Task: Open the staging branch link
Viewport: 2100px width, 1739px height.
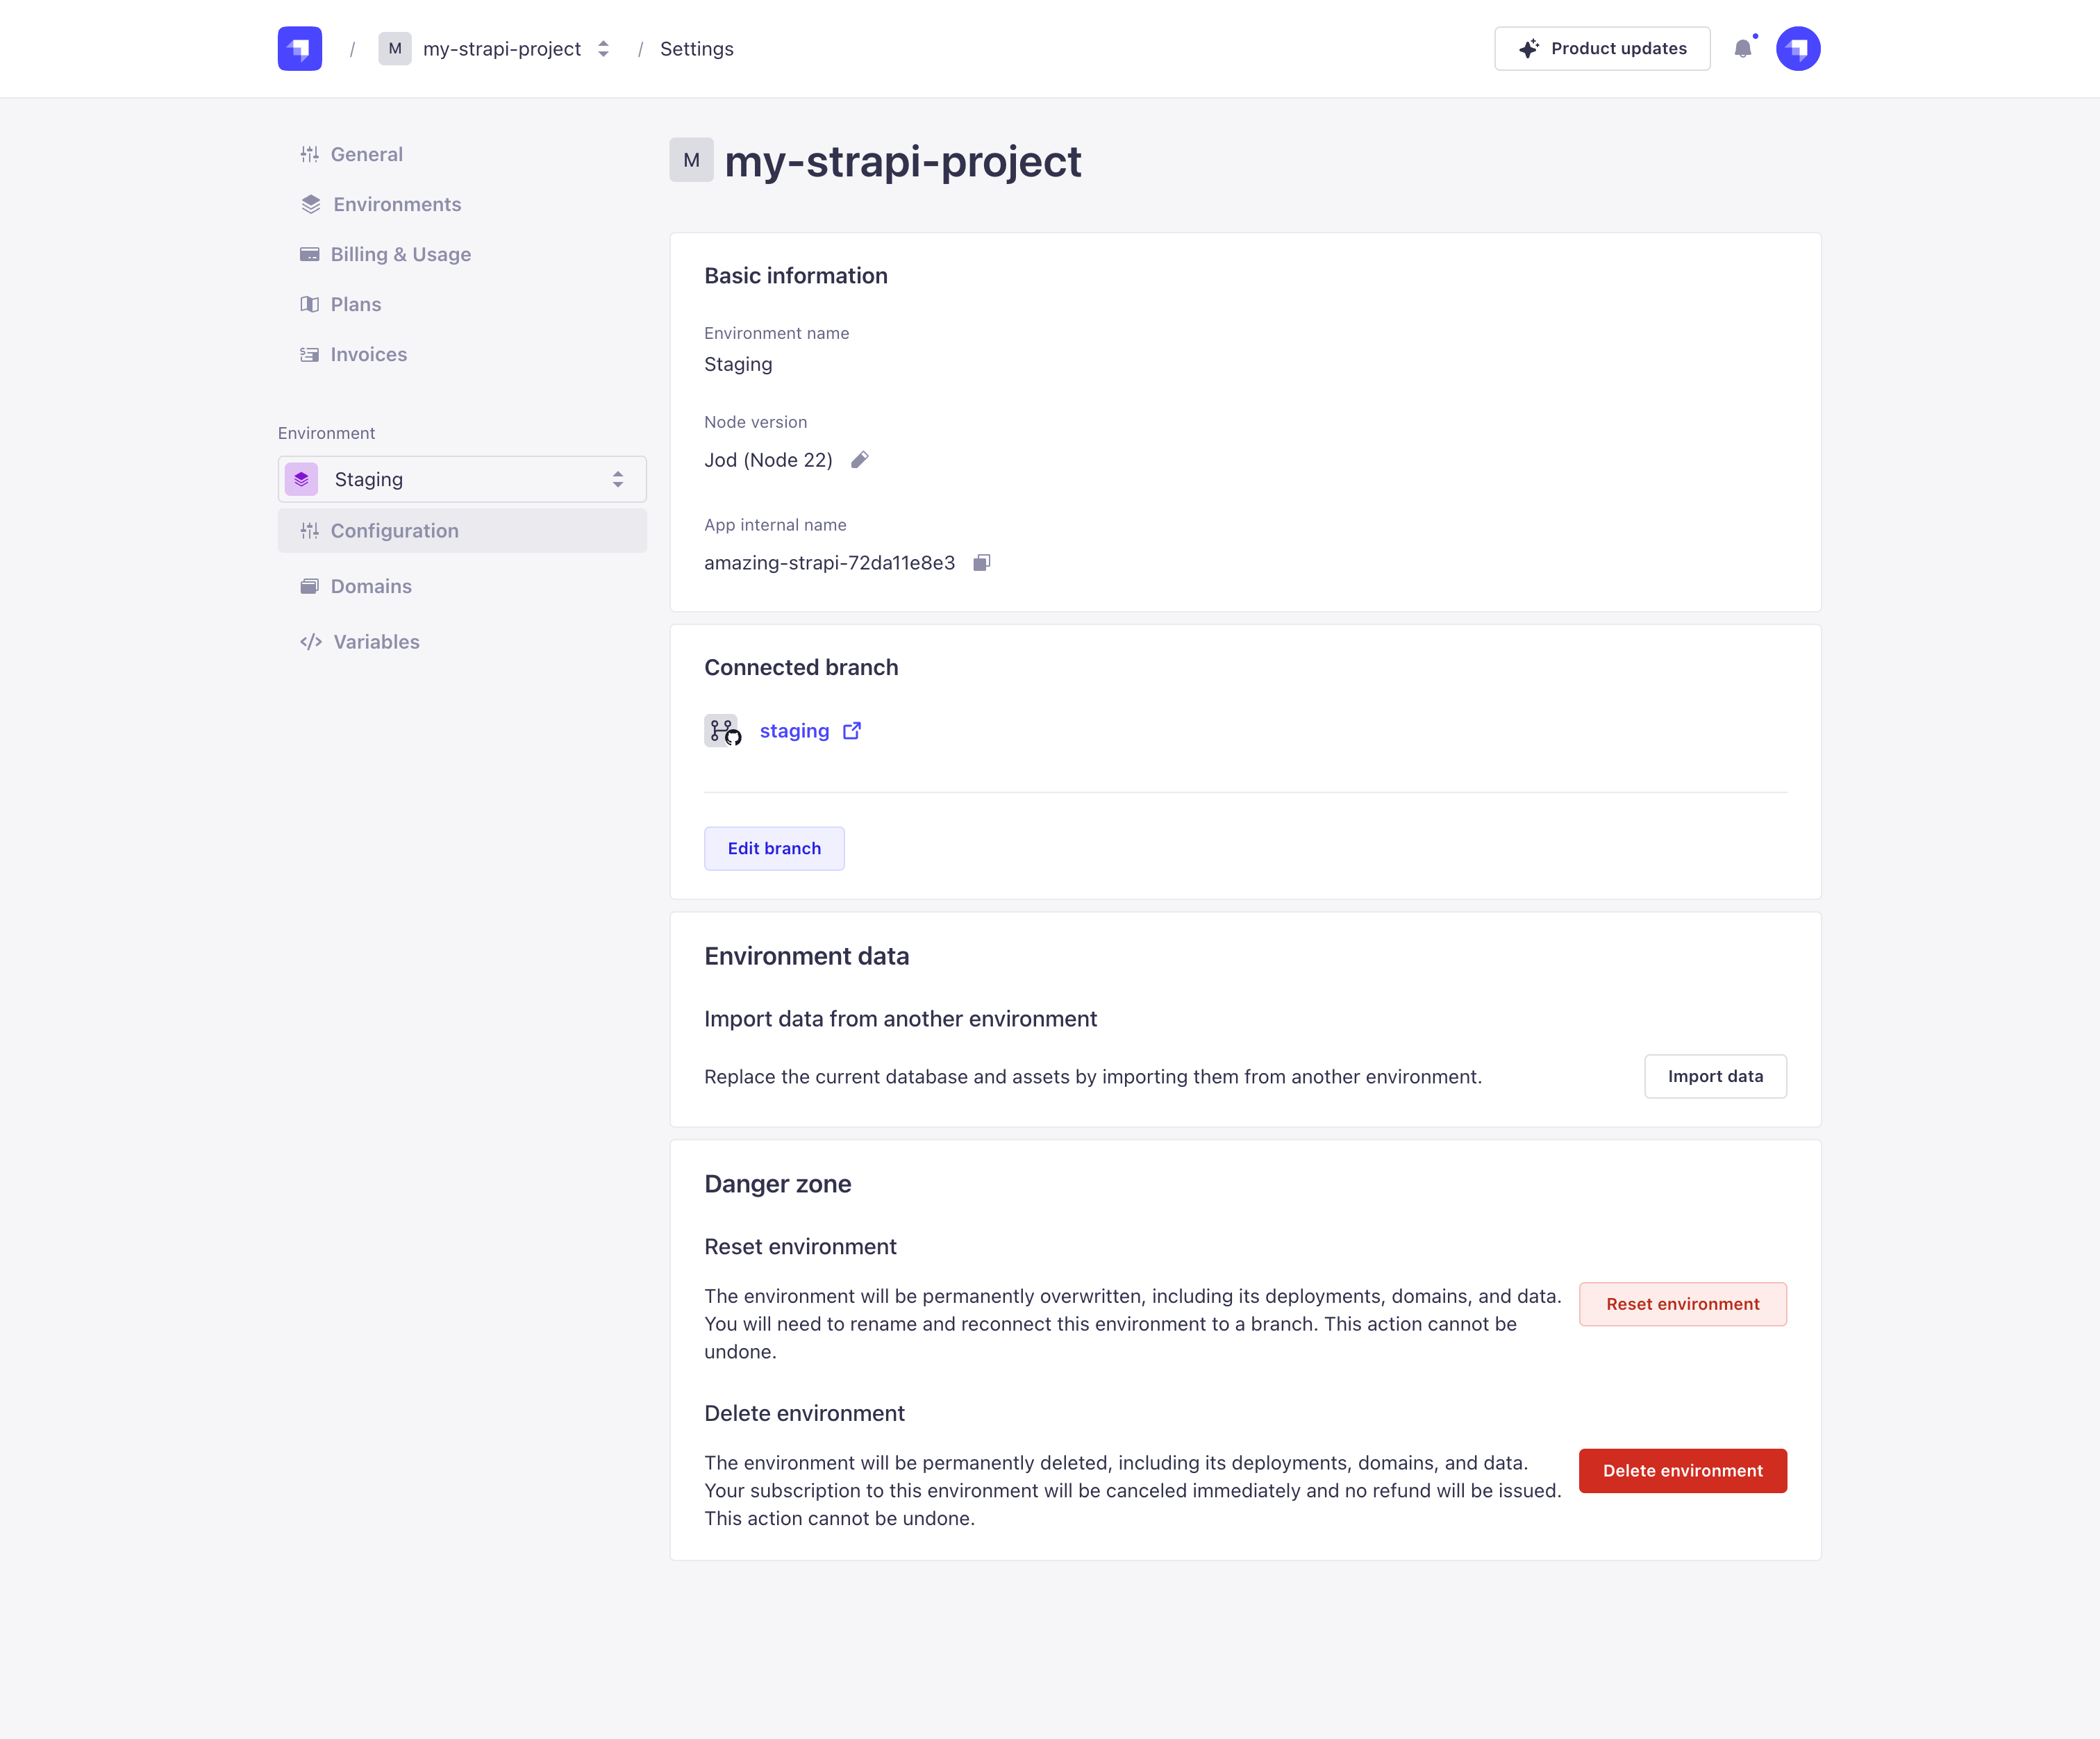Action: (x=794, y=730)
